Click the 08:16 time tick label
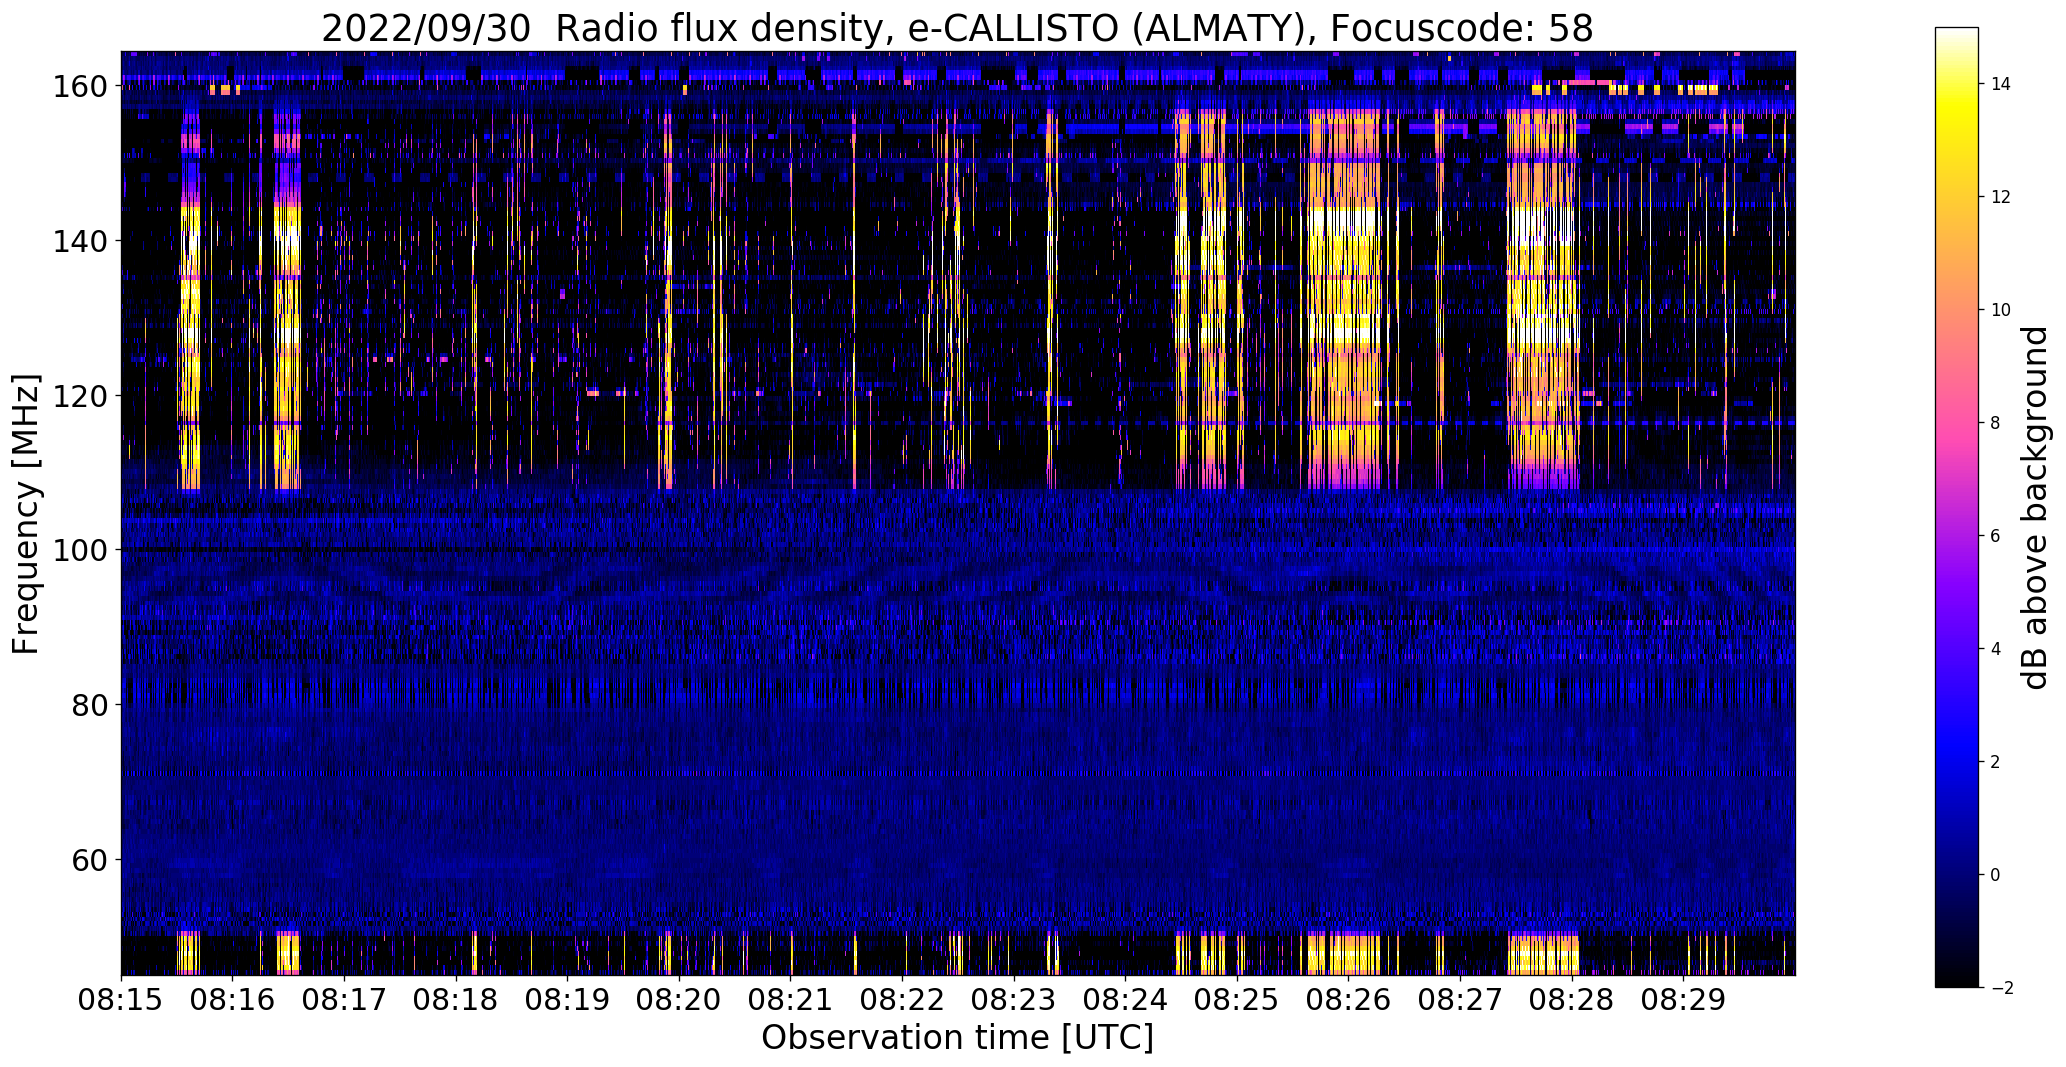Image resolution: width=2066 pixels, height=1067 pixels. [x=233, y=999]
